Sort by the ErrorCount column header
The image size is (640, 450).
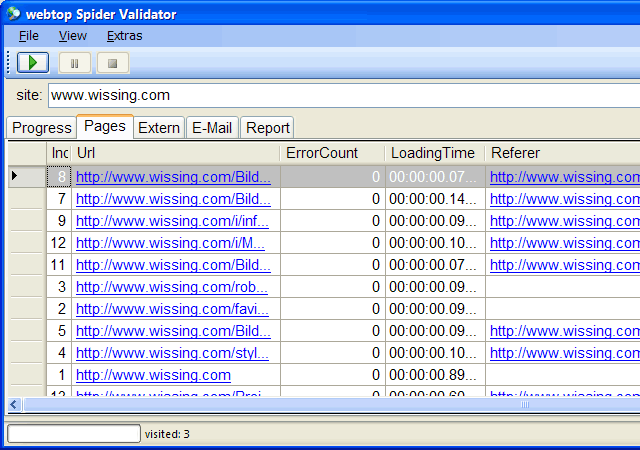pyautogui.click(x=333, y=153)
